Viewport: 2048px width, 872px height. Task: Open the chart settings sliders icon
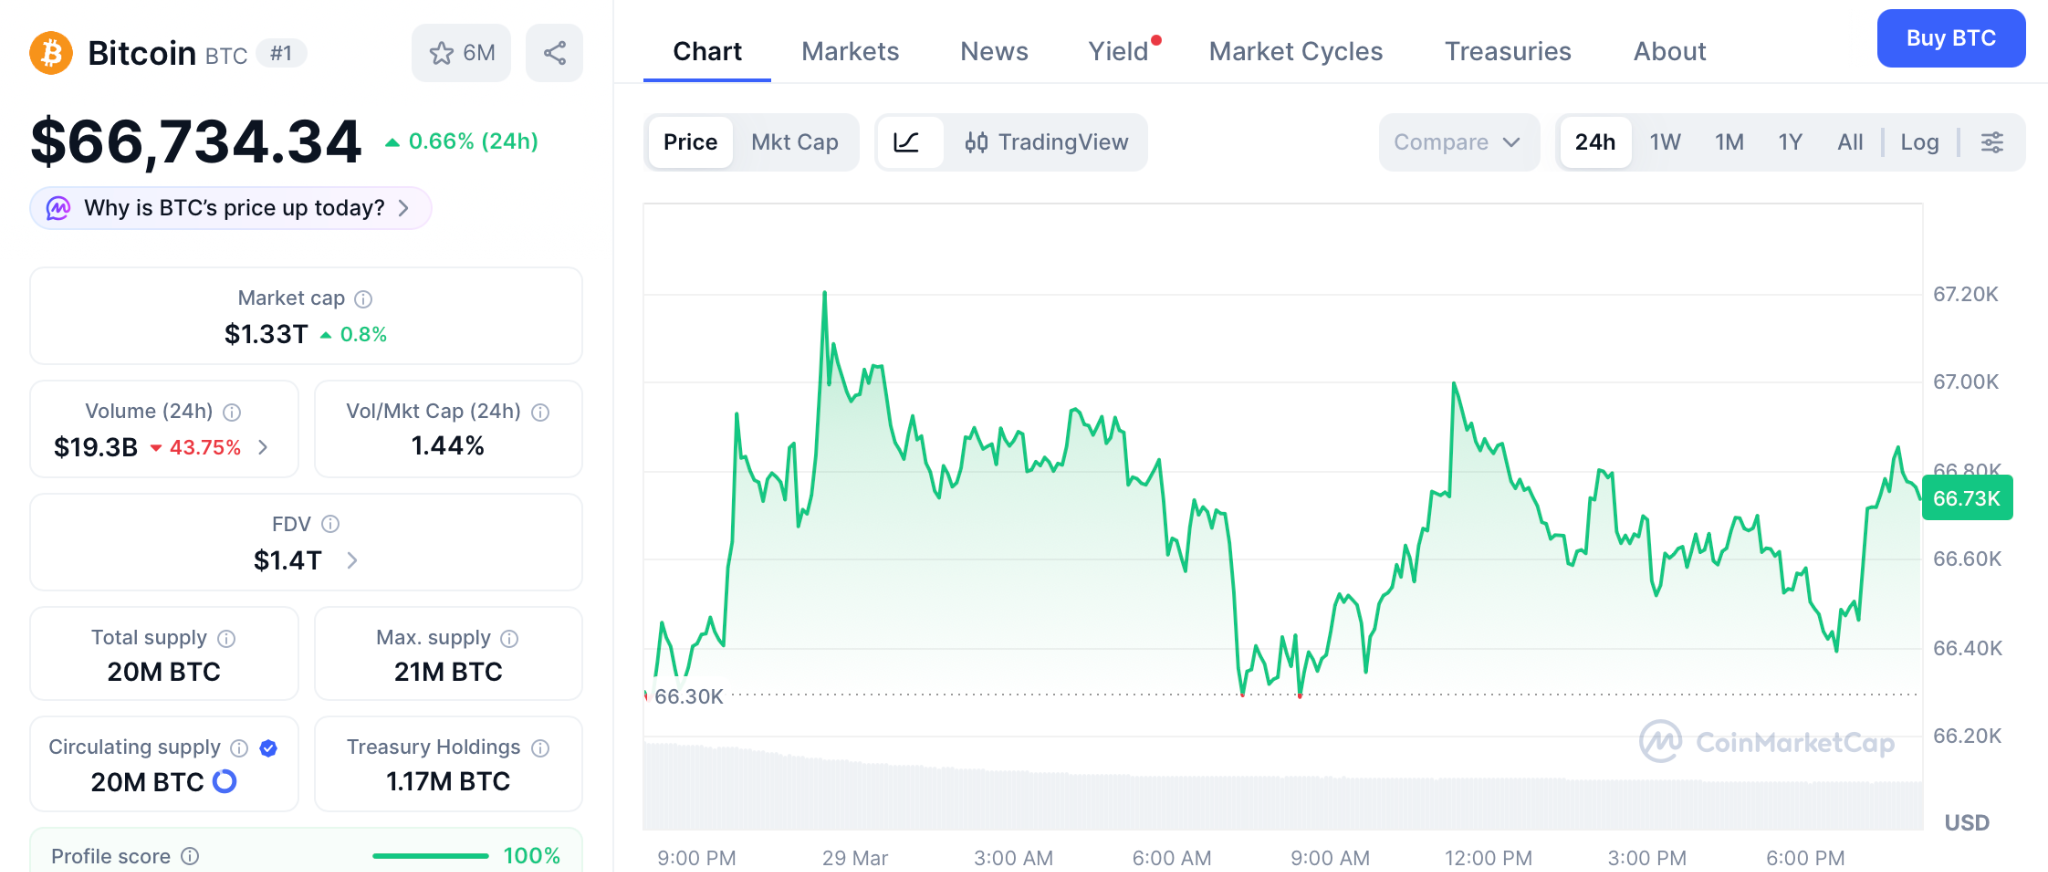[x=1991, y=142]
